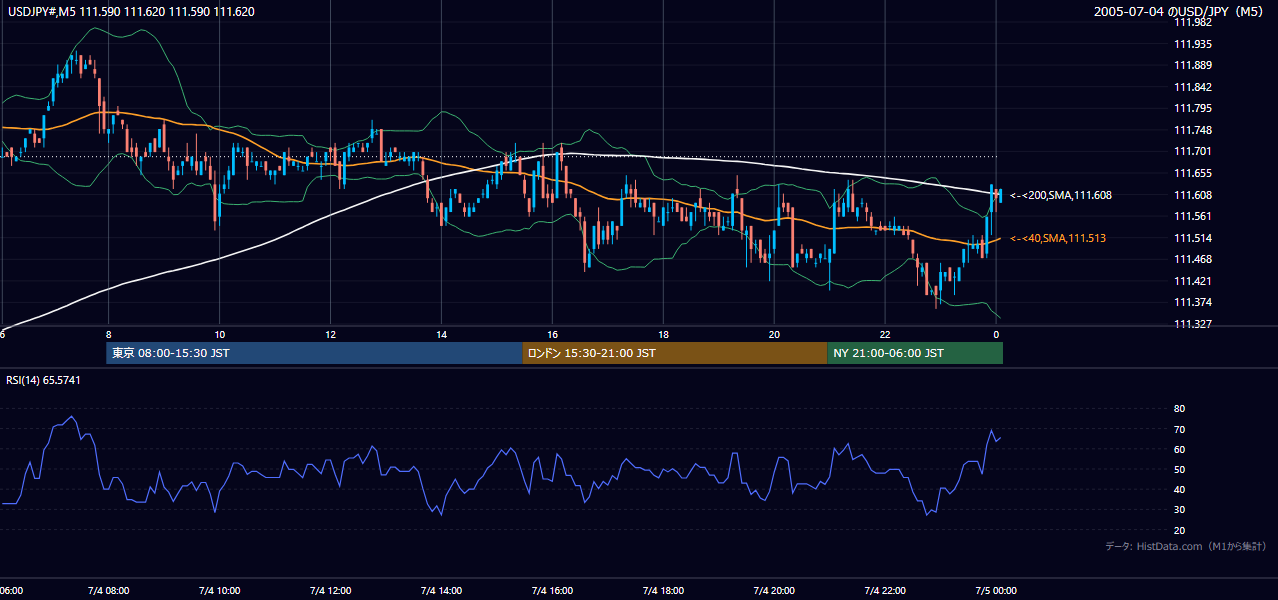Select the NY 21:00-06:00 JST session bar
1278x600 pixels.
pos(915,353)
